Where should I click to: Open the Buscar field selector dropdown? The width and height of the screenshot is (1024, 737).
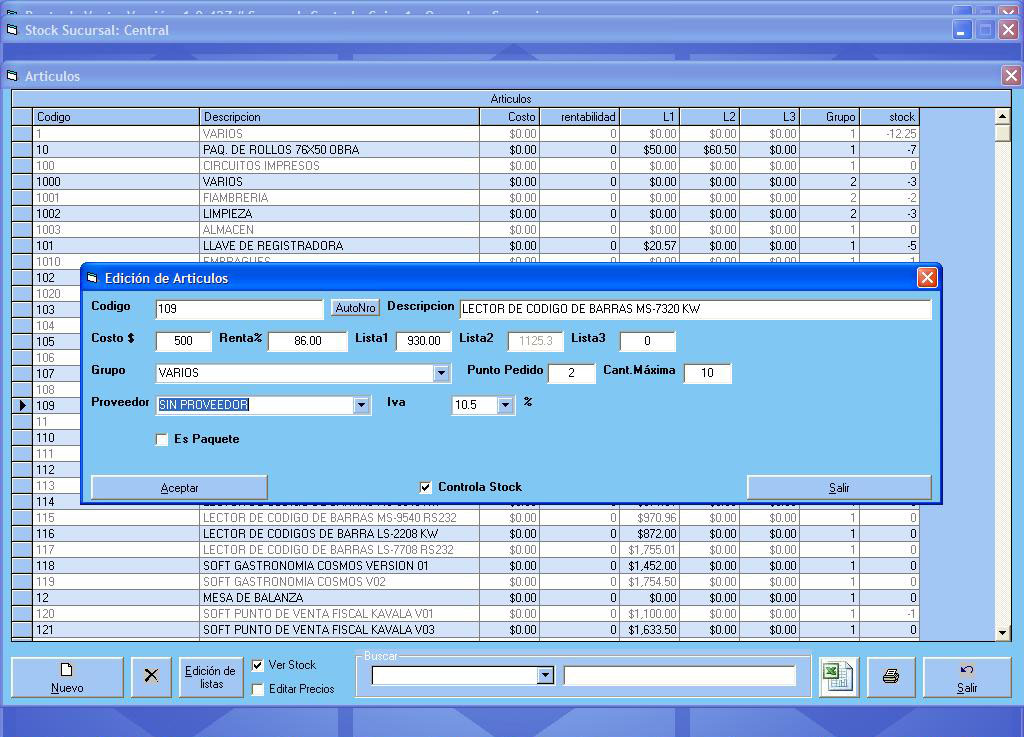tap(545, 675)
